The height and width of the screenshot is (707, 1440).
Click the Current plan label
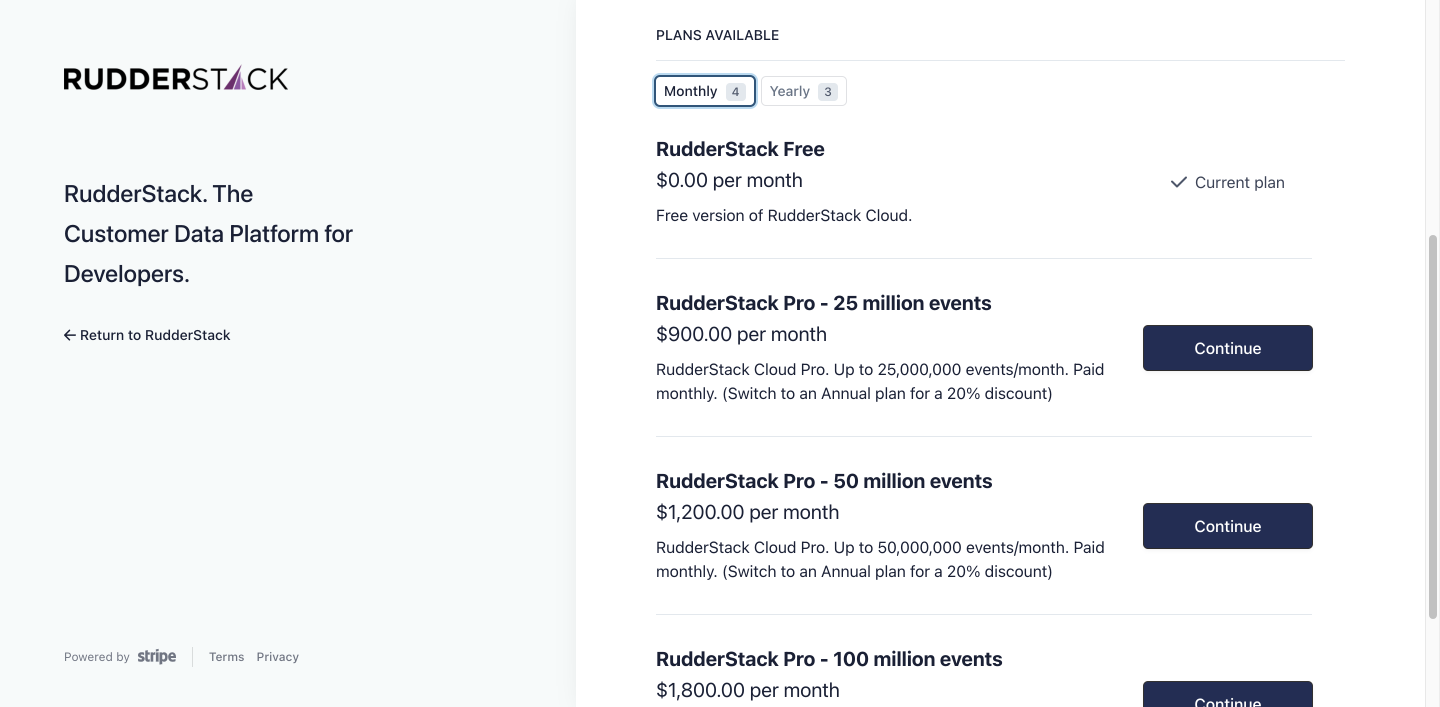[1239, 182]
